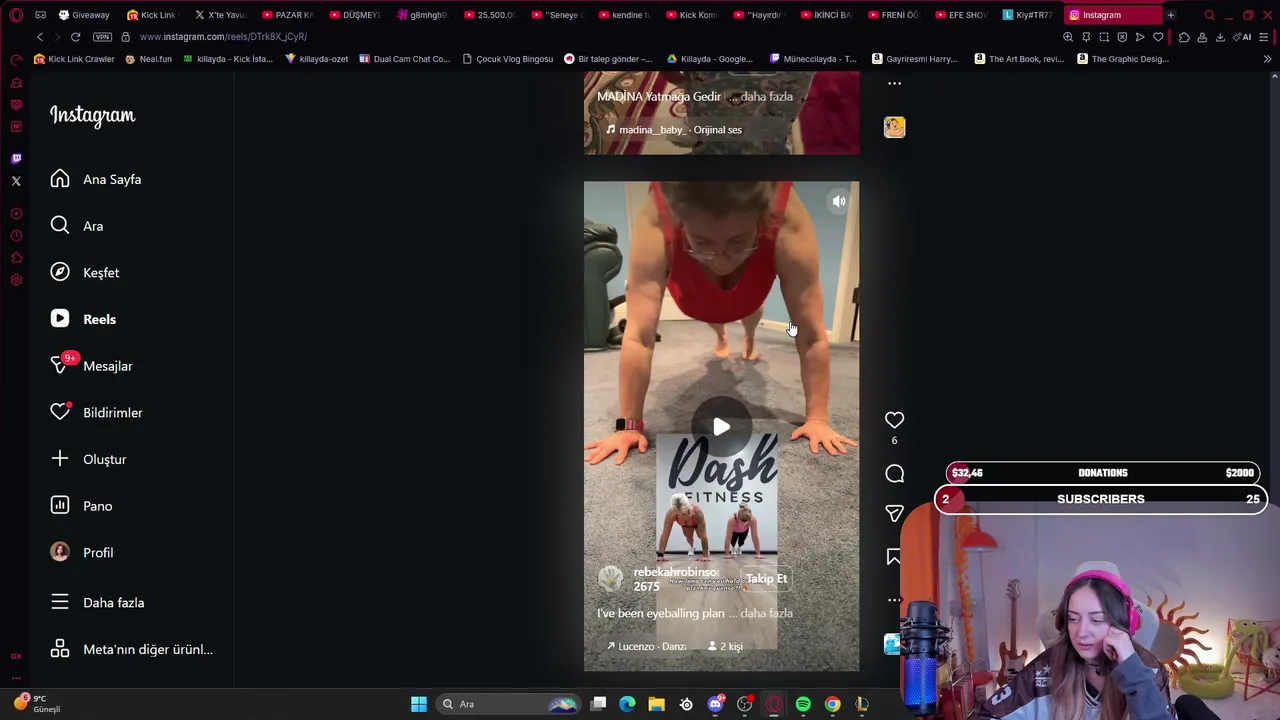
Task: Open Bildirimler notifications
Action: tap(97, 413)
